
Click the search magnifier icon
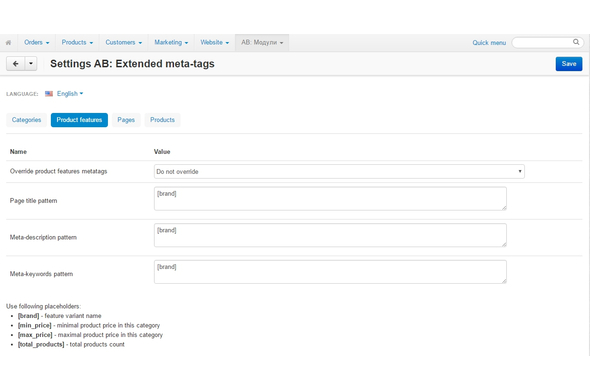(576, 42)
